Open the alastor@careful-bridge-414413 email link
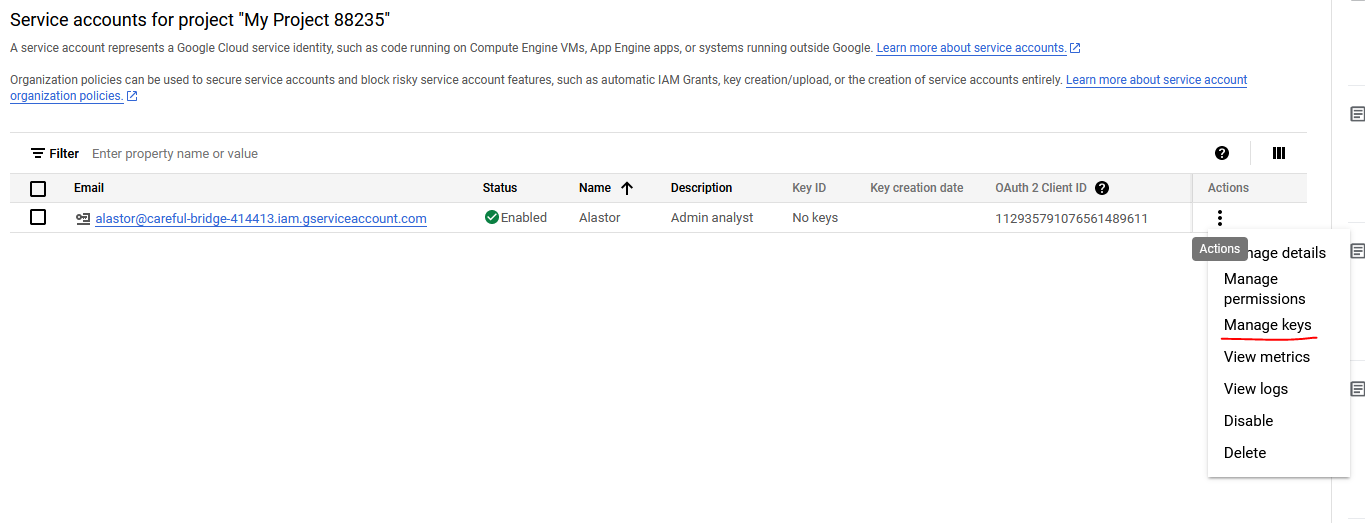The image size is (1365, 523). (x=261, y=218)
